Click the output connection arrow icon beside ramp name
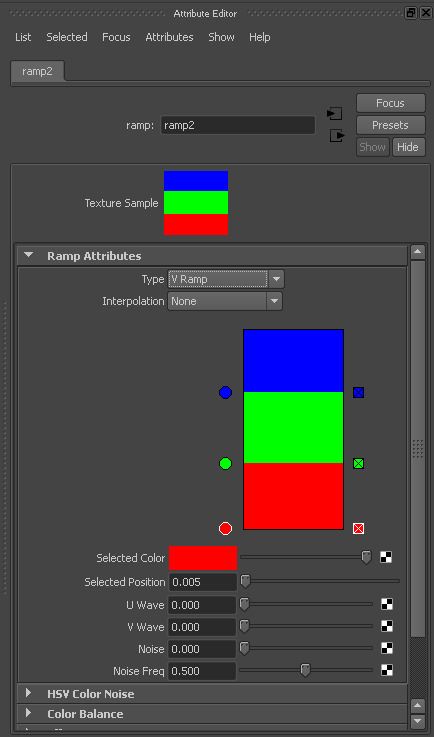 click(337, 136)
